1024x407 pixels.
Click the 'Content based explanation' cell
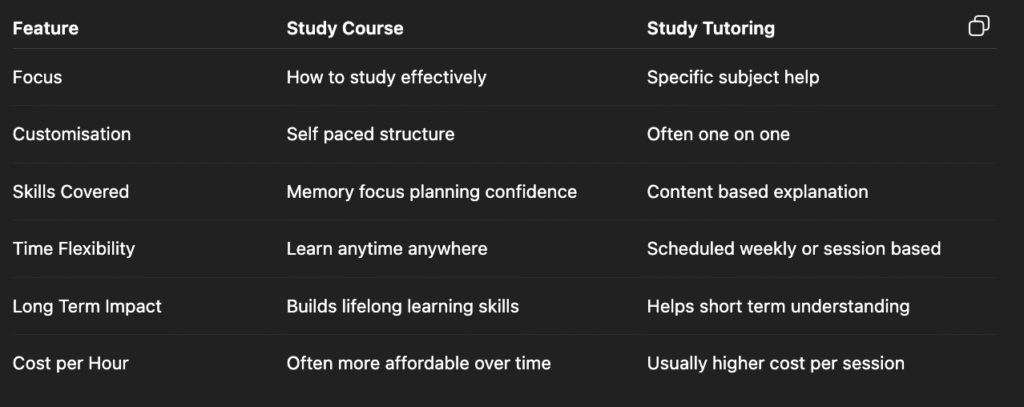[x=758, y=191]
